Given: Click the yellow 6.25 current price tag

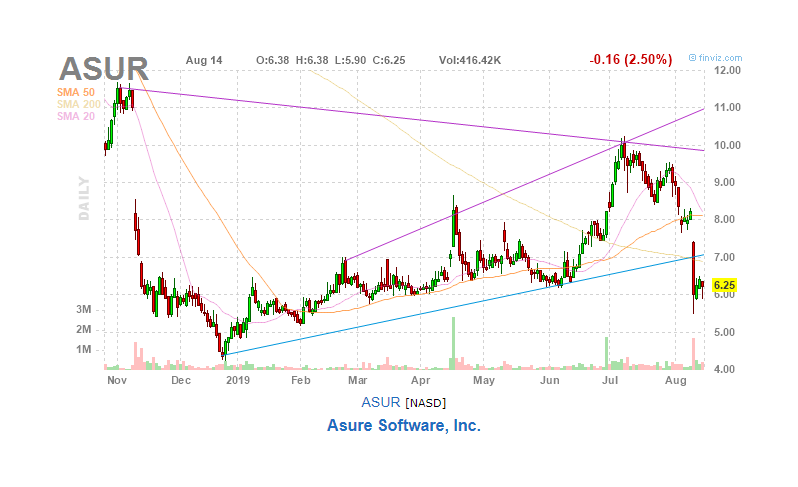Looking at the screenshot, I should click(724, 285).
